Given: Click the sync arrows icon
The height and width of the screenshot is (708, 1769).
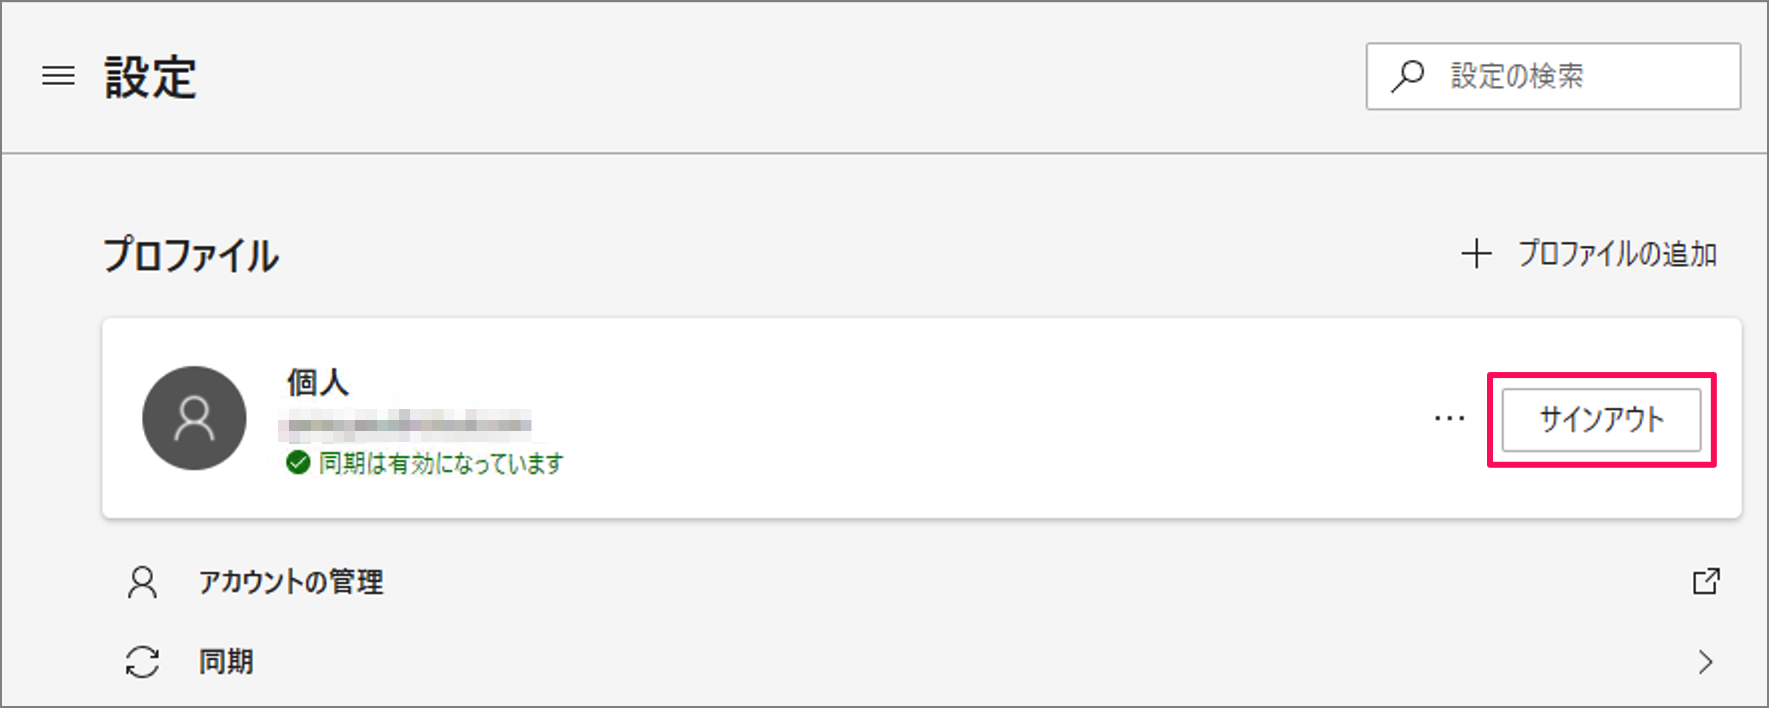Looking at the screenshot, I should [x=142, y=662].
